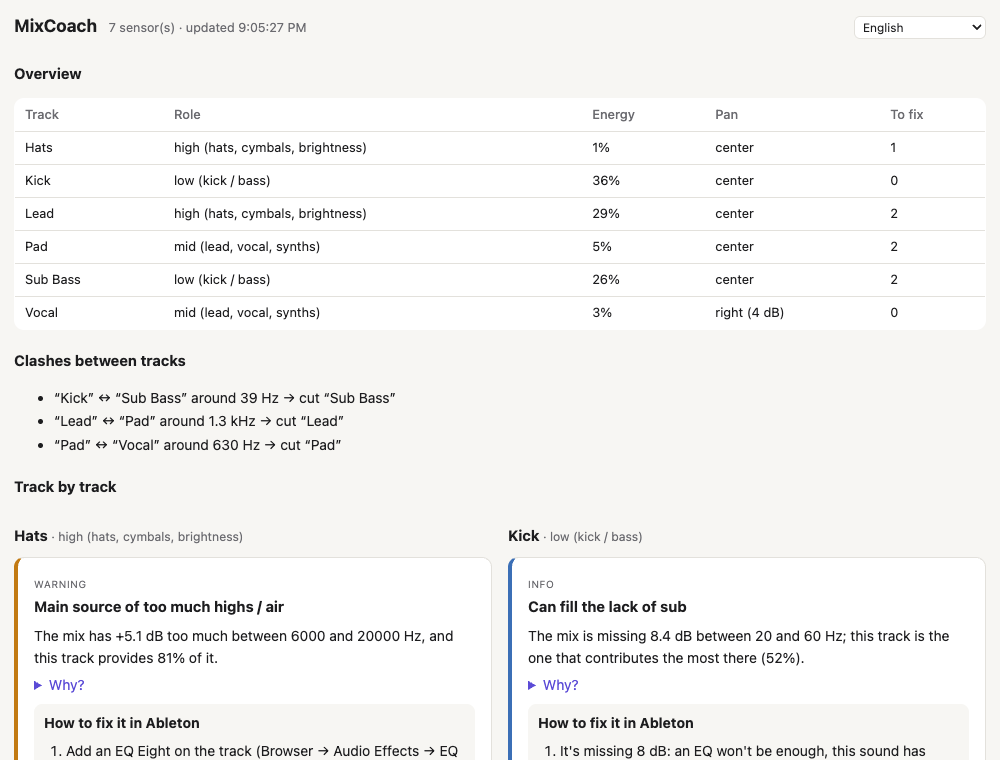
Task: Click the 'Track by track' heading
Action: pyautogui.click(x=65, y=487)
